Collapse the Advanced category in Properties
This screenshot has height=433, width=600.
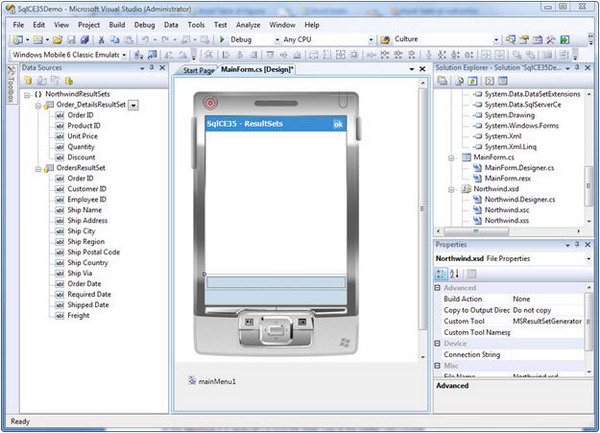[x=438, y=288]
